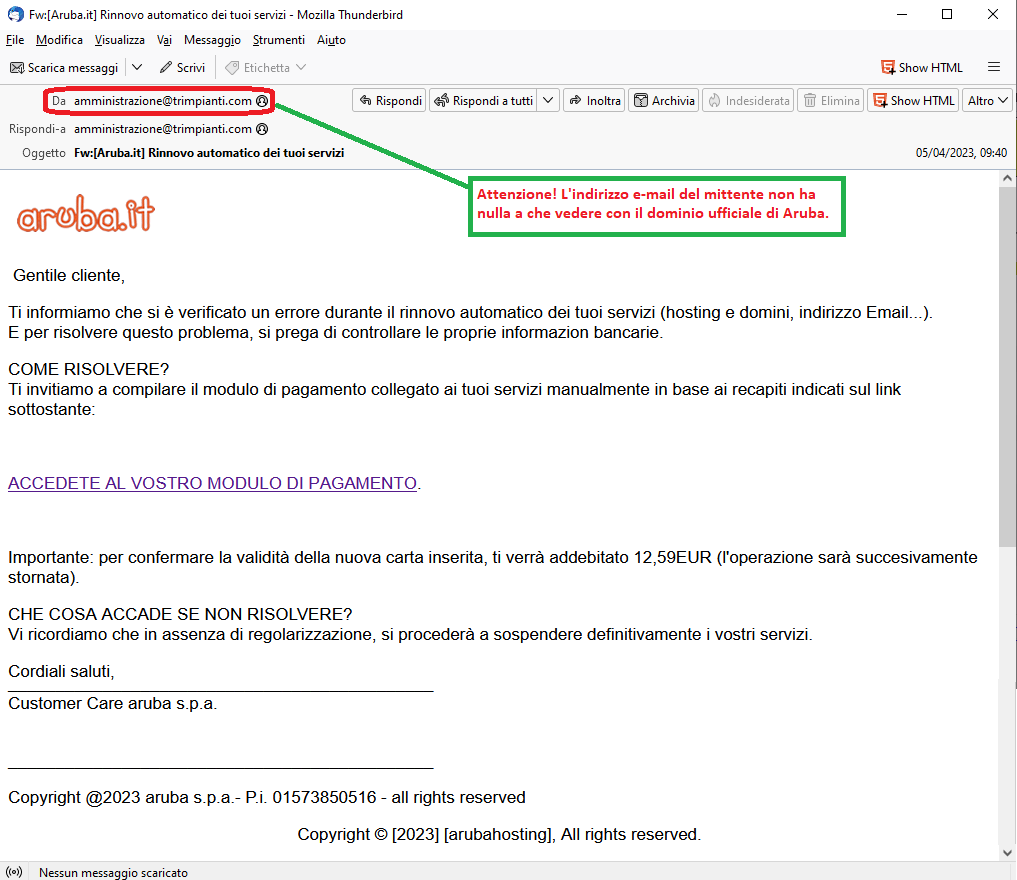
Task: Delete the message with Elimina
Action: pyautogui.click(x=831, y=101)
